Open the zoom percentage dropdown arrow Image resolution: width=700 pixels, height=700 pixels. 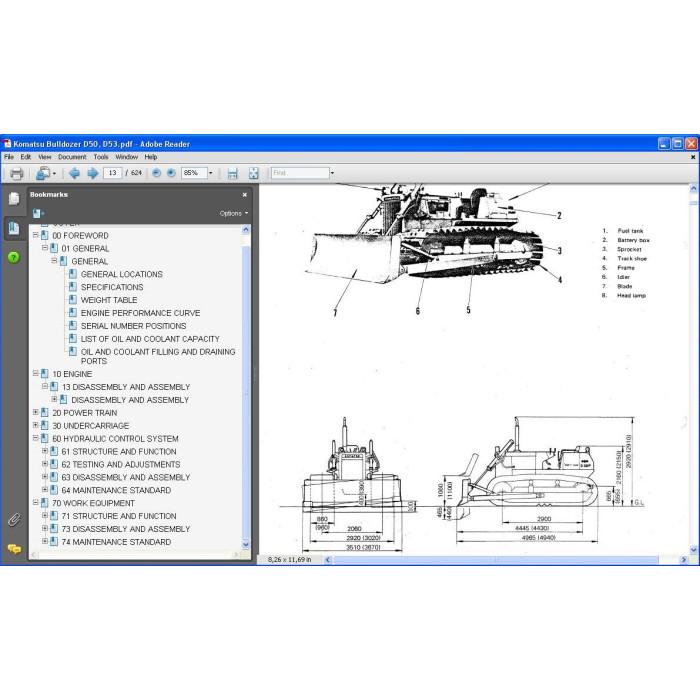point(211,173)
